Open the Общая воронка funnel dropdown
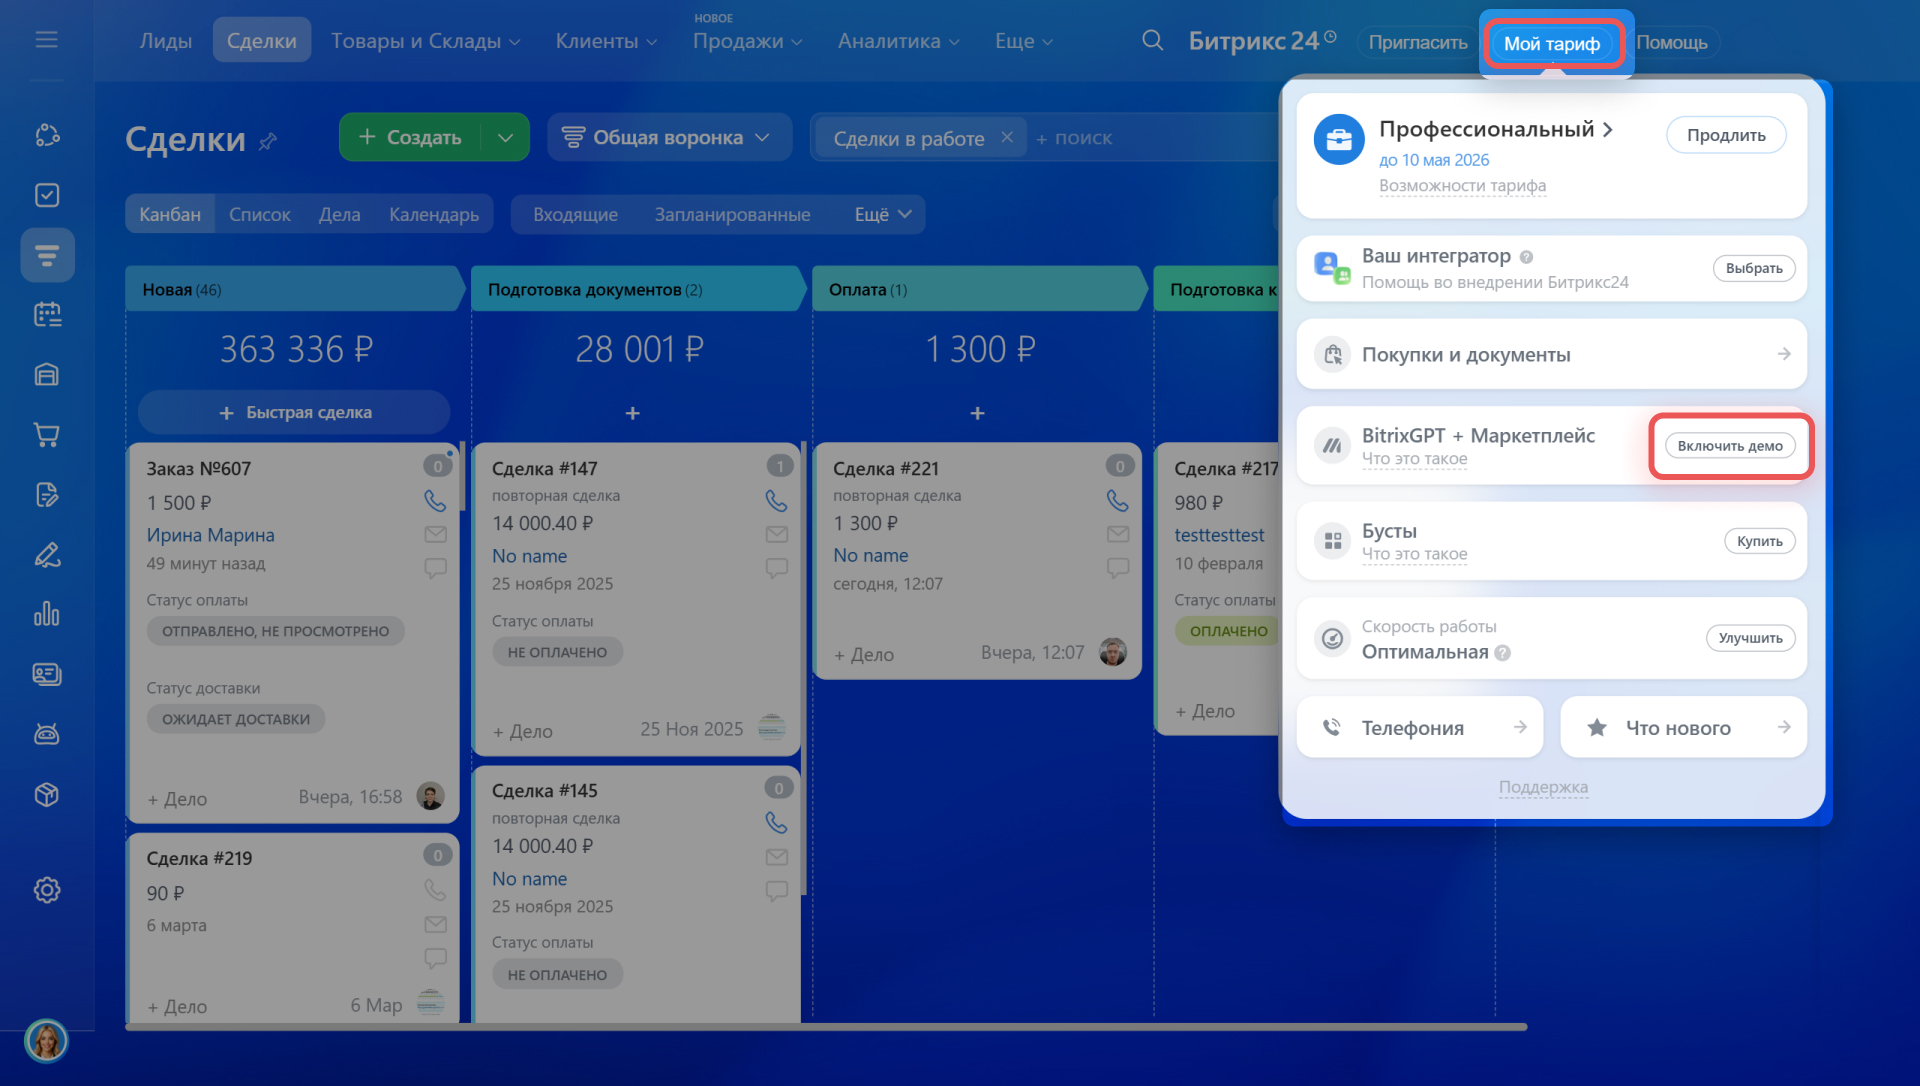This screenshot has width=1920, height=1086. [x=667, y=138]
